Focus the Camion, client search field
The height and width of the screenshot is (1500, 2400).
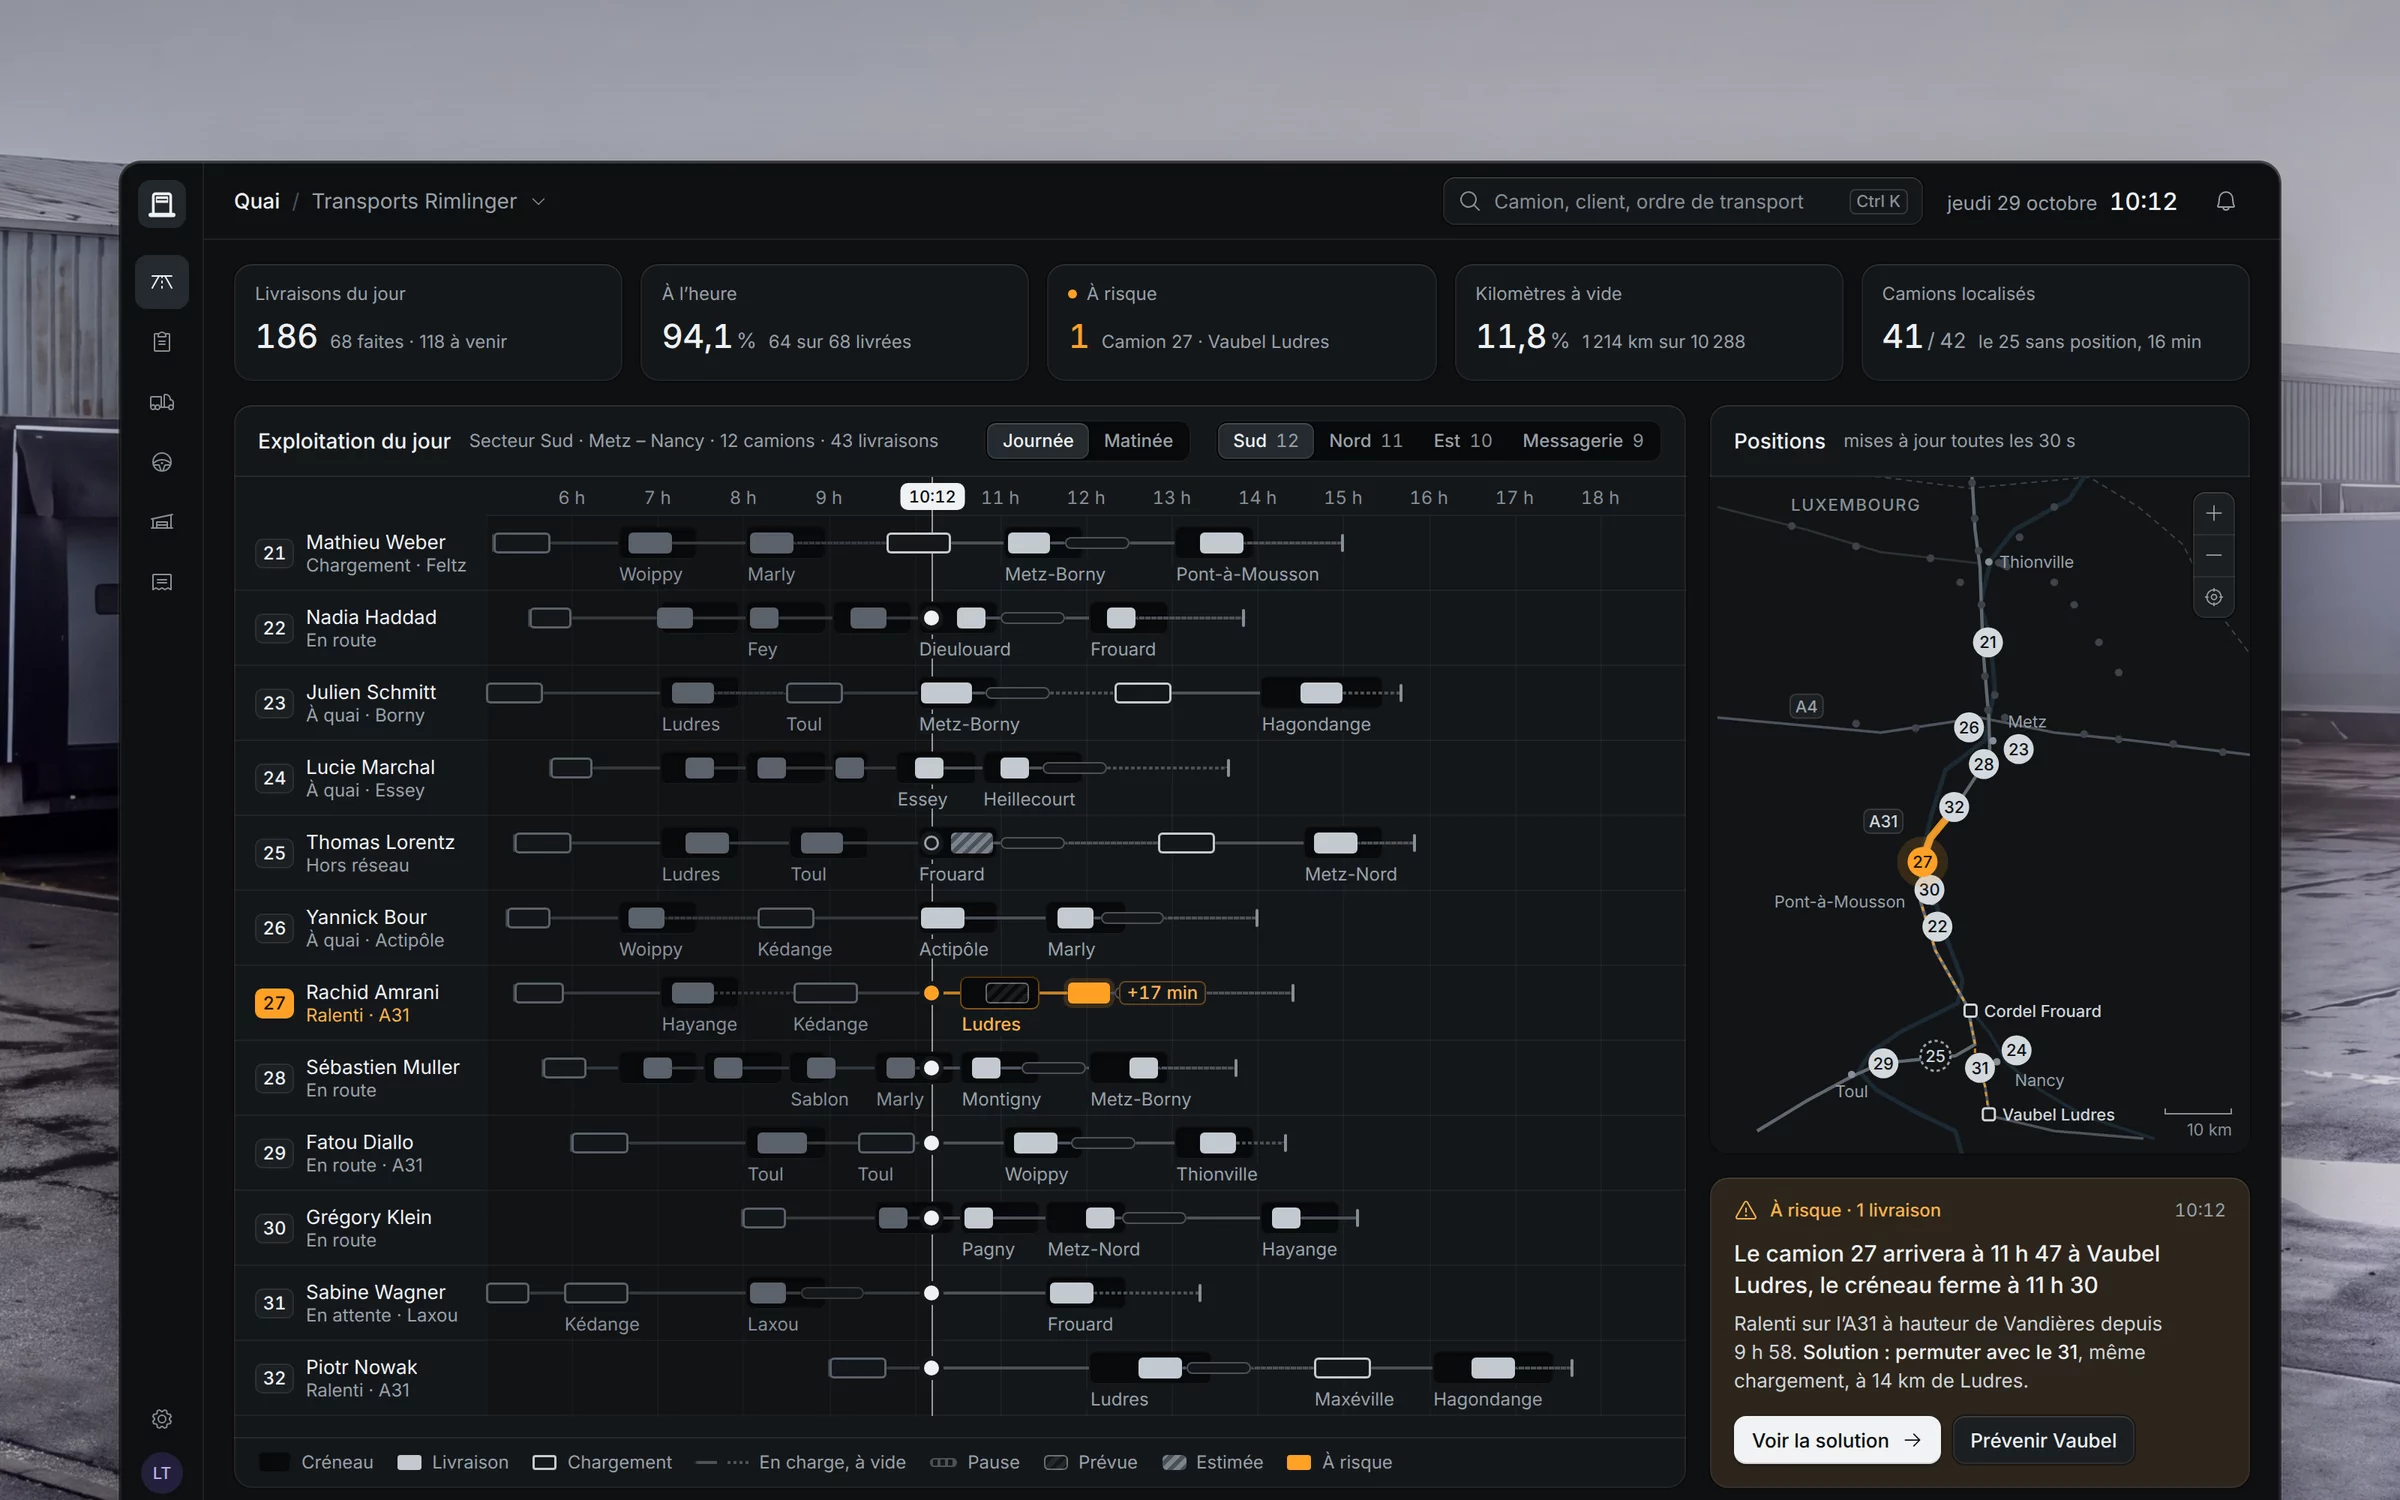click(1682, 202)
